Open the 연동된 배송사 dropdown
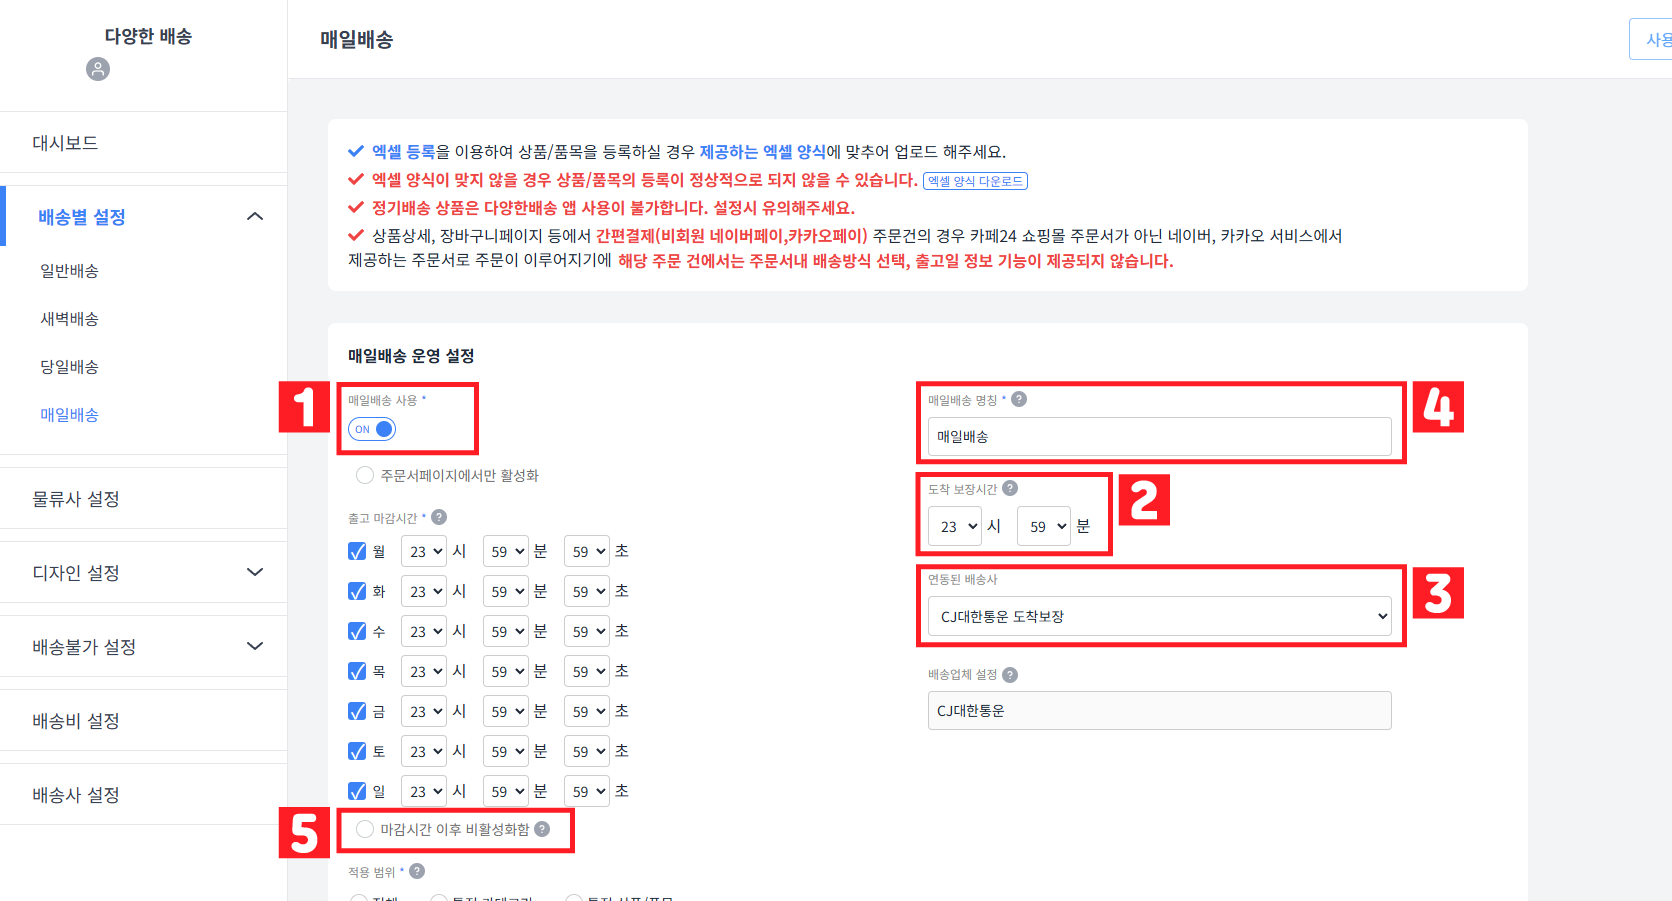 click(x=1158, y=616)
